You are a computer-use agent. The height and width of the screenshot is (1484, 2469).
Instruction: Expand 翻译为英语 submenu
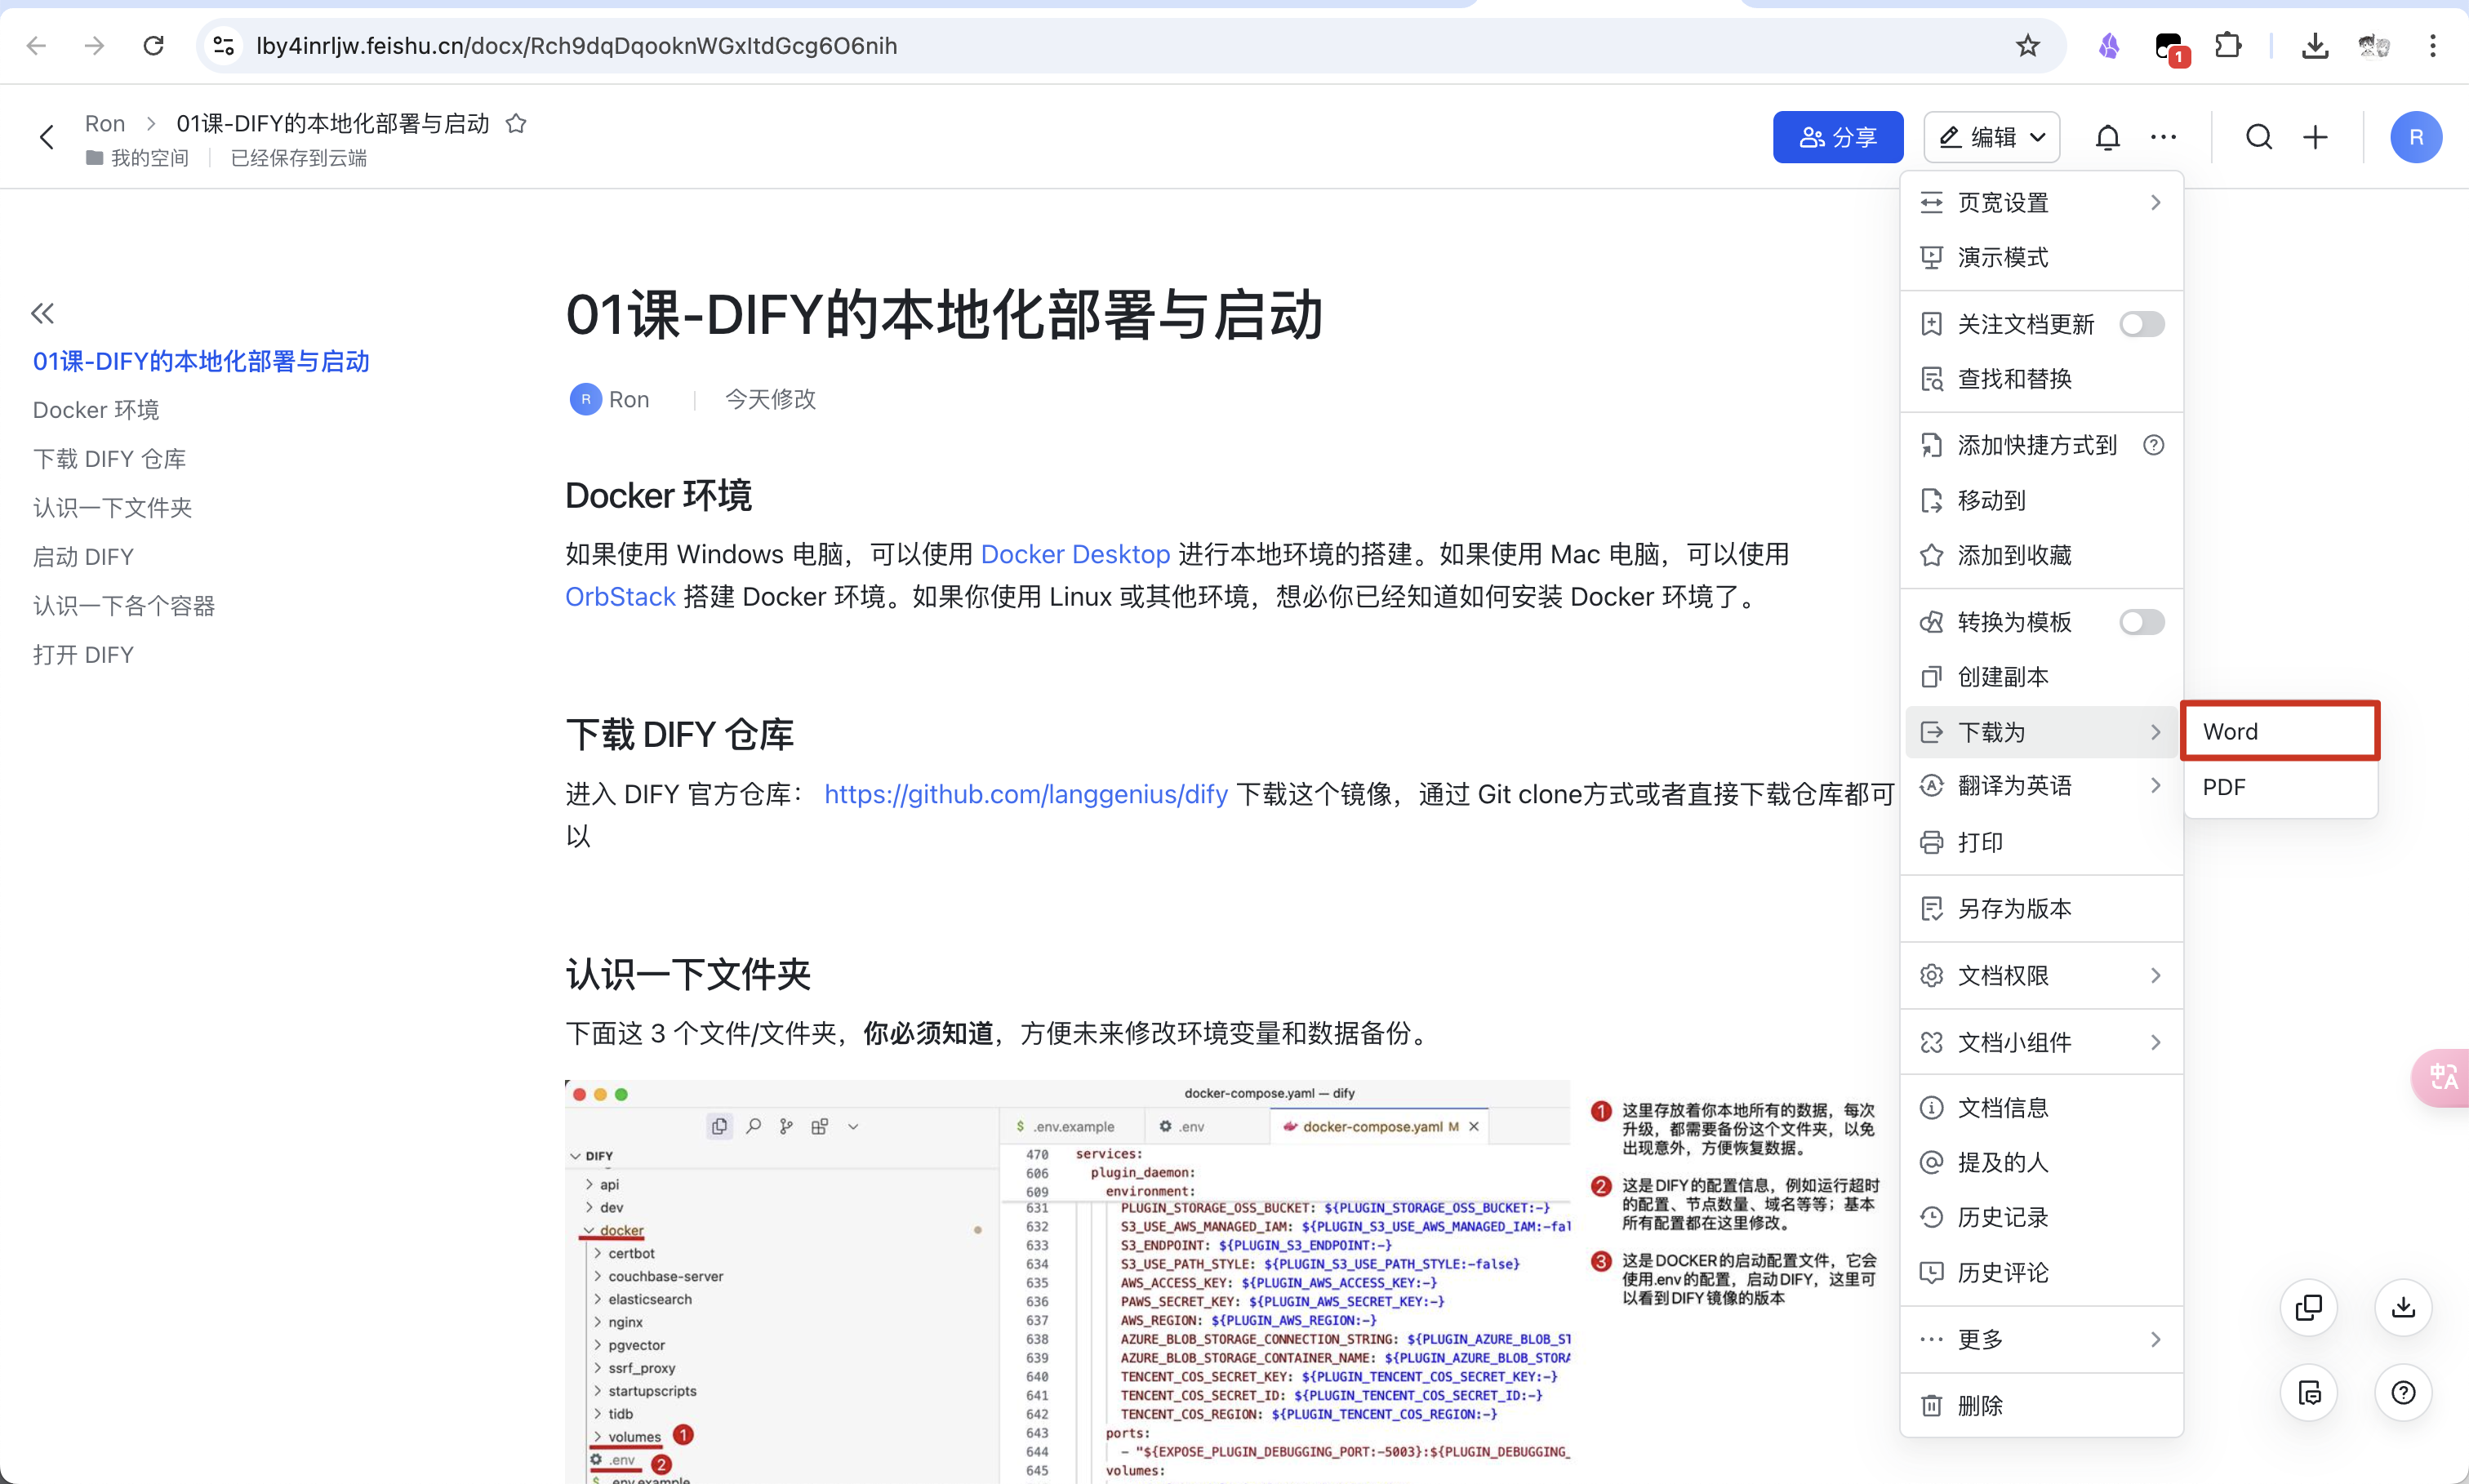tap(2041, 786)
